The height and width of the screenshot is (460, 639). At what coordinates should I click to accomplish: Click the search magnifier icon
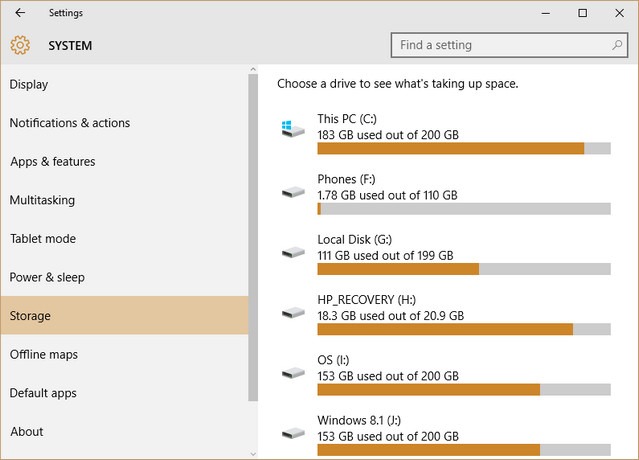[x=617, y=45]
